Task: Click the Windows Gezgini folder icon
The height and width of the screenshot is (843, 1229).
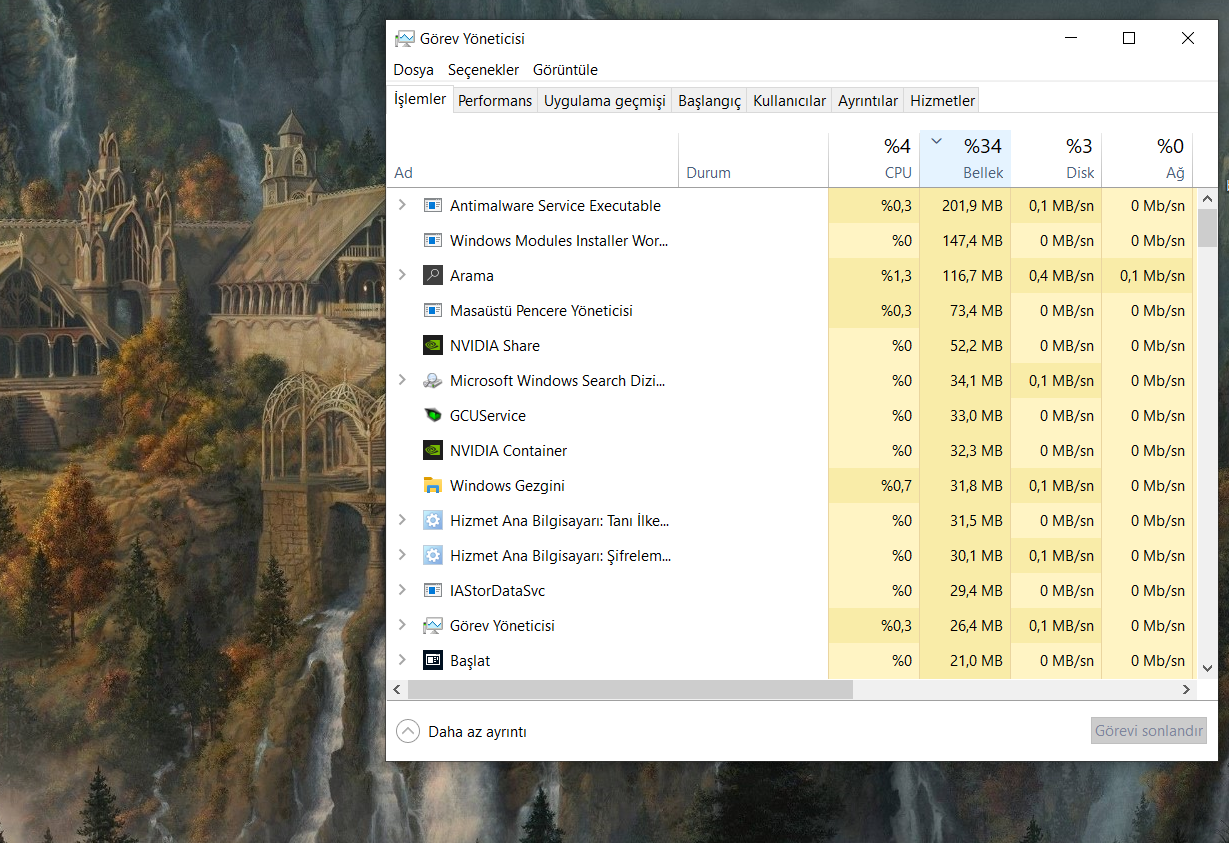Action: (x=433, y=486)
